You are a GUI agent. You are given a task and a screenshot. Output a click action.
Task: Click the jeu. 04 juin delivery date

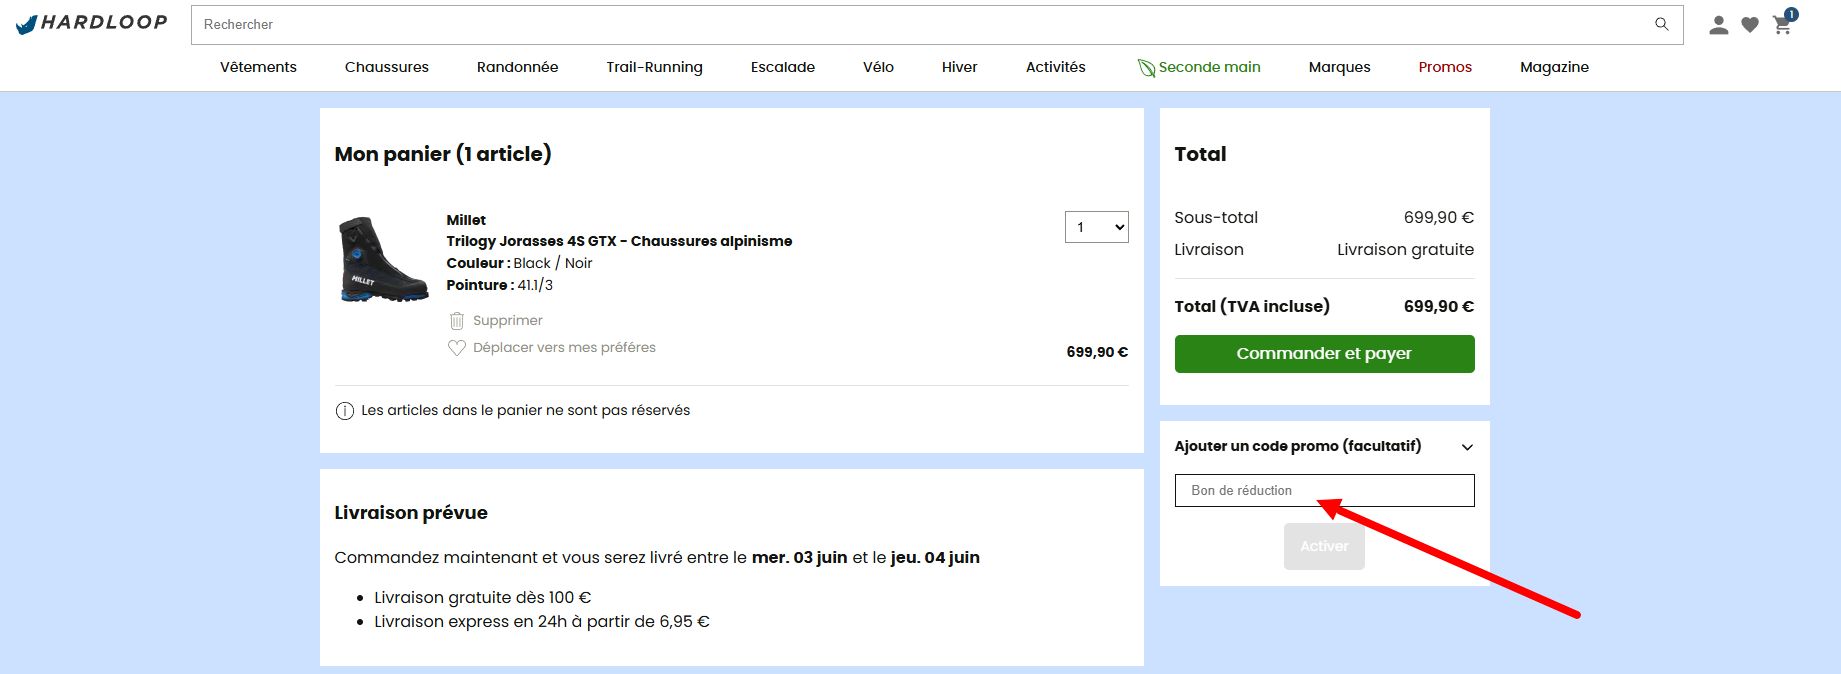click(x=935, y=558)
